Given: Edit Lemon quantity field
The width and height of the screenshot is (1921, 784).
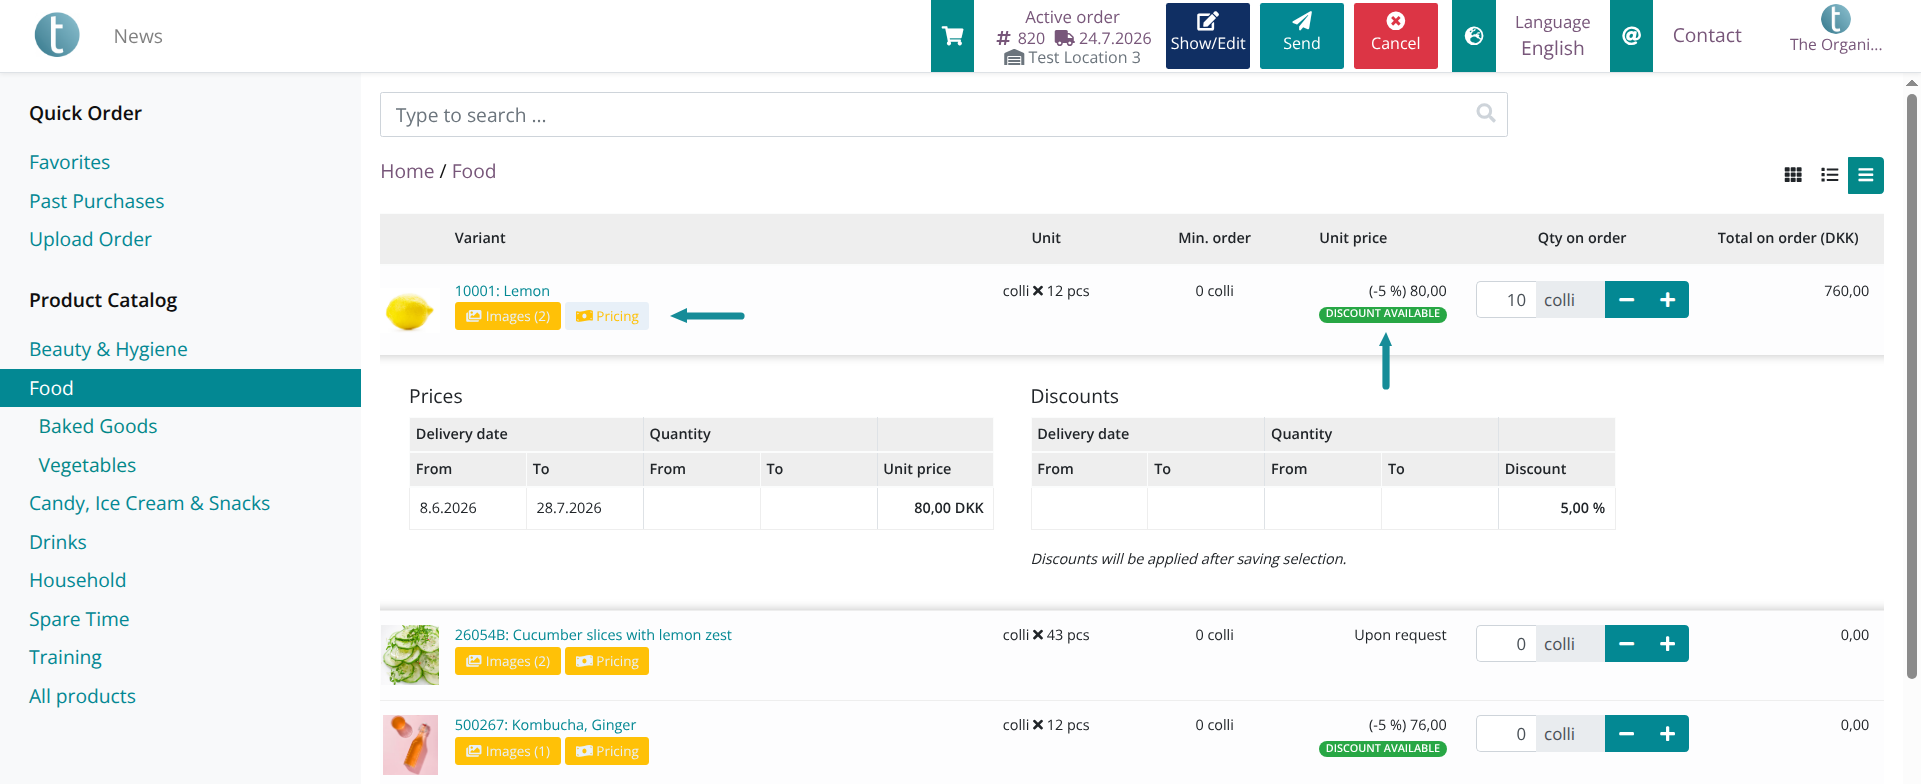Looking at the screenshot, I should click(1506, 300).
